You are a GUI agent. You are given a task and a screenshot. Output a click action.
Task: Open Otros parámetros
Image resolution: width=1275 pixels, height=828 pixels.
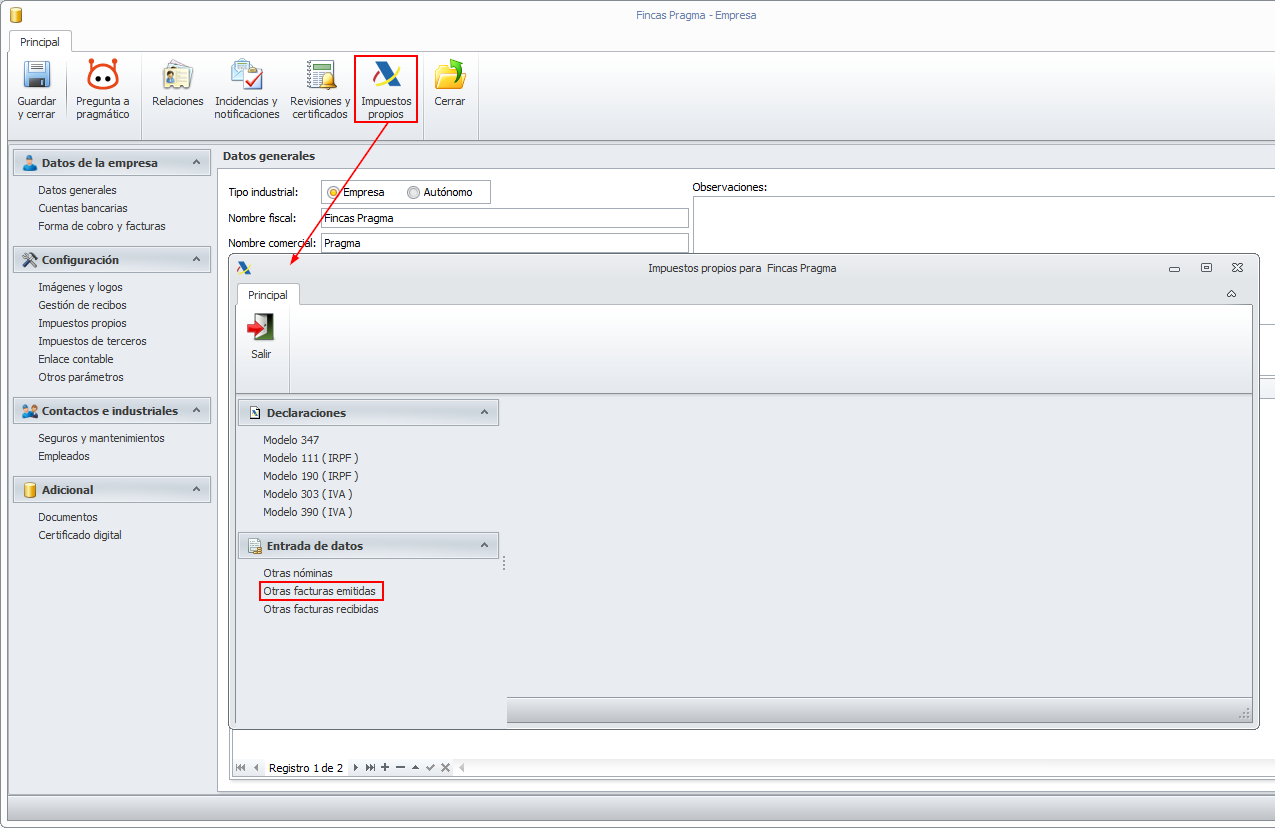(81, 377)
